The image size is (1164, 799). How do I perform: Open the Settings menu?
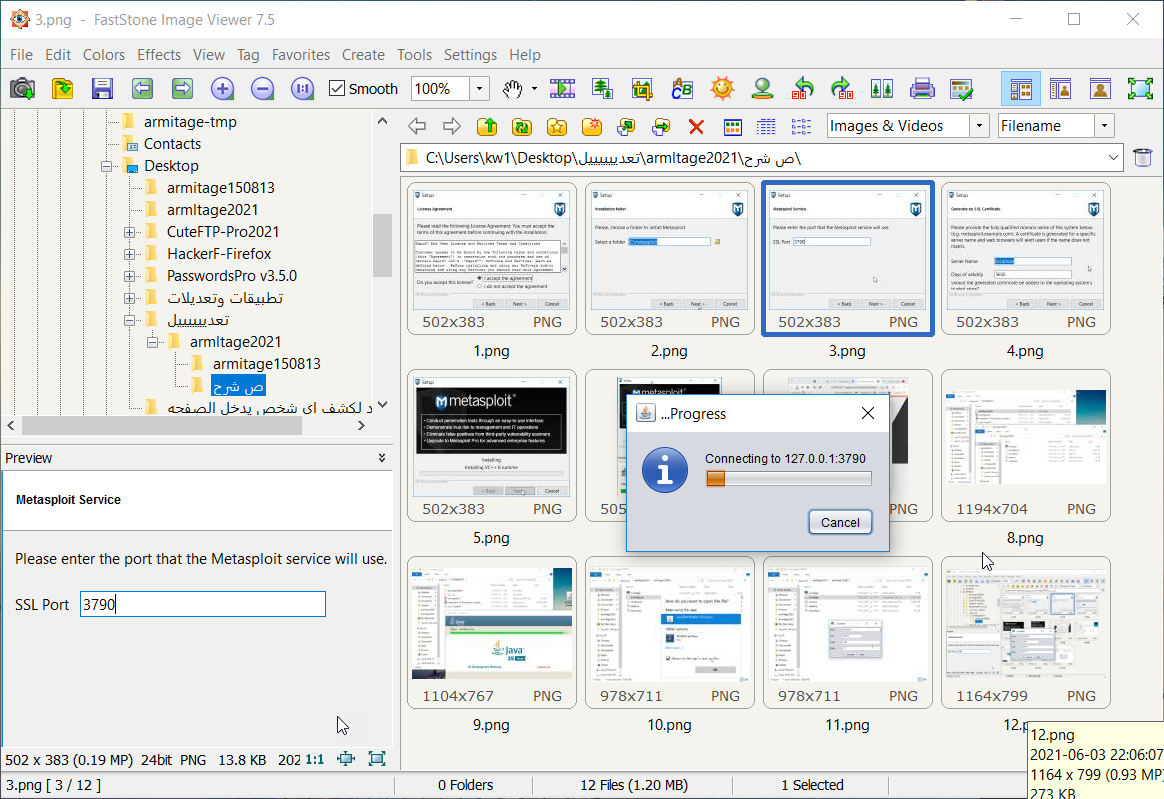pyautogui.click(x=470, y=55)
